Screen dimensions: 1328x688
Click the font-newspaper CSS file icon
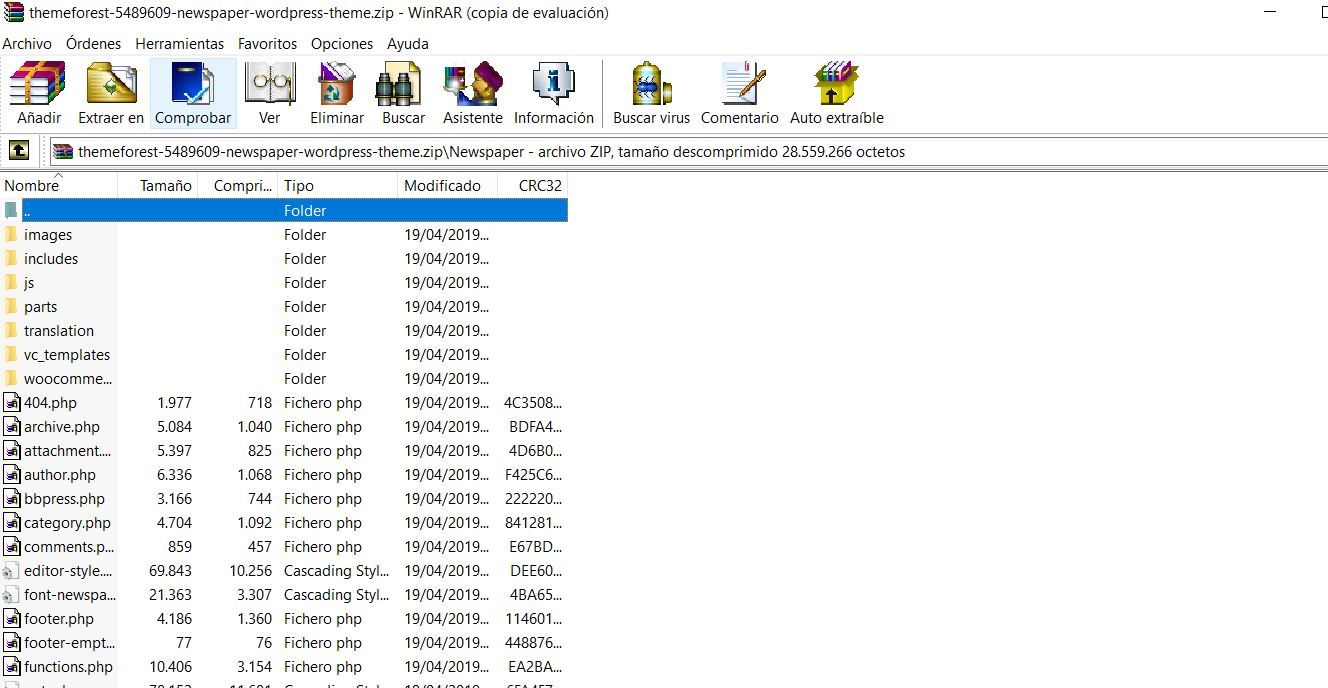[11, 595]
